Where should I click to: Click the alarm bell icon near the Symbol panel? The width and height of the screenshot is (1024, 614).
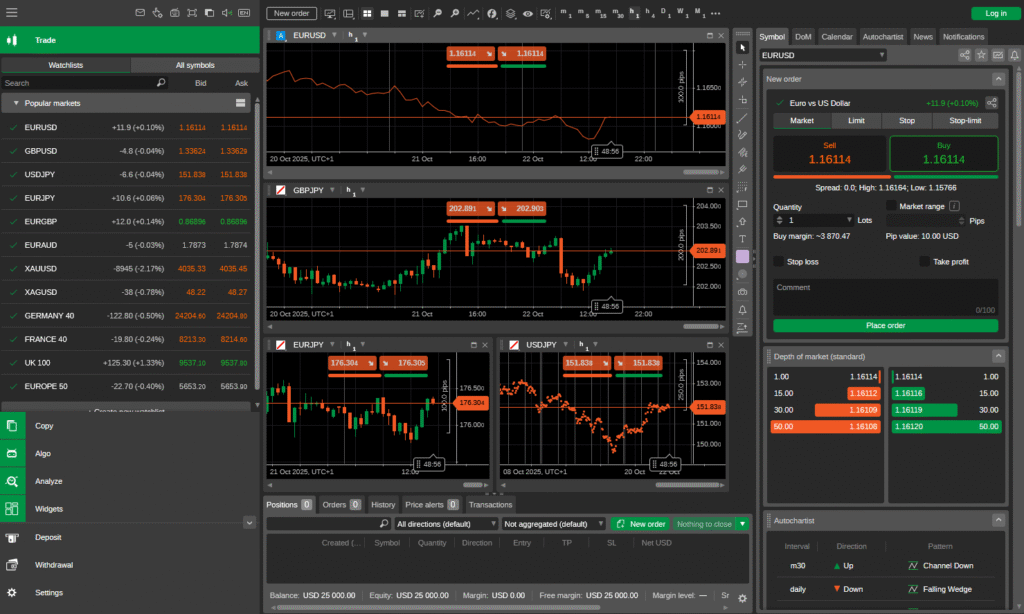[x=1014, y=55]
